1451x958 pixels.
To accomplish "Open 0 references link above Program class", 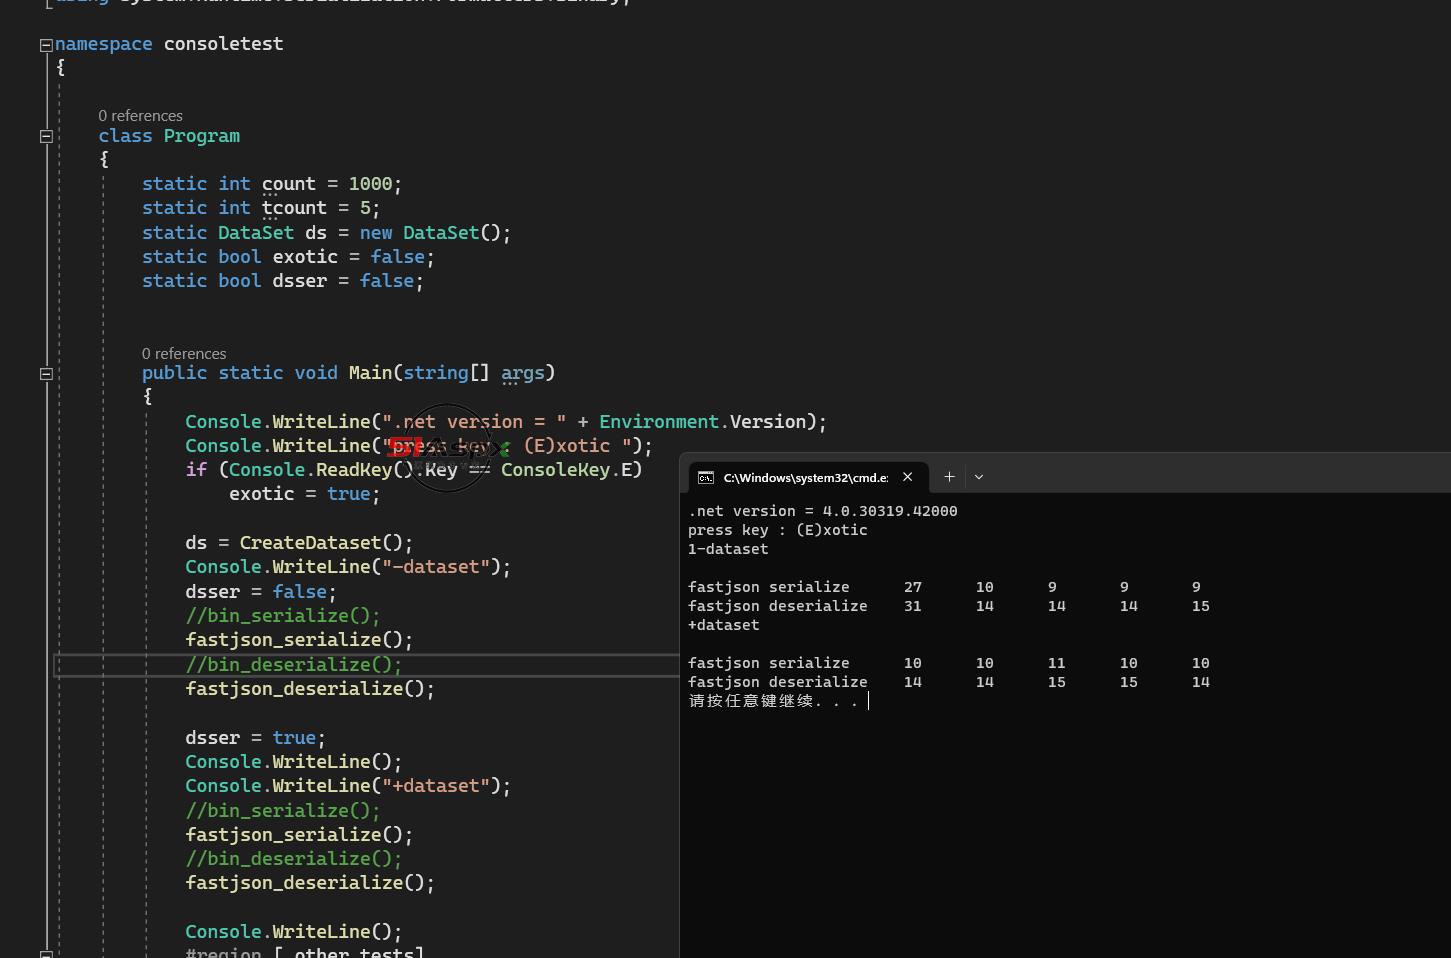I will coord(140,116).
